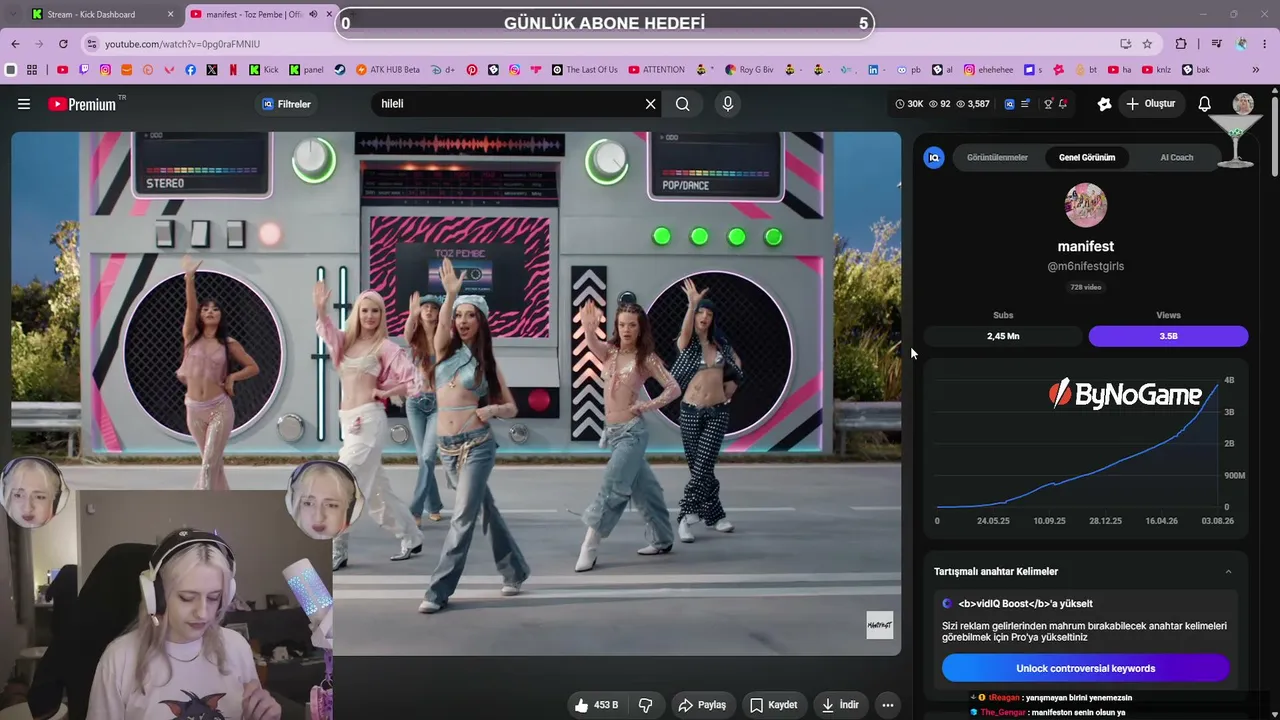The height and width of the screenshot is (720, 1280).
Task: Open the three-dot more actions menu
Action: (887, 705)
